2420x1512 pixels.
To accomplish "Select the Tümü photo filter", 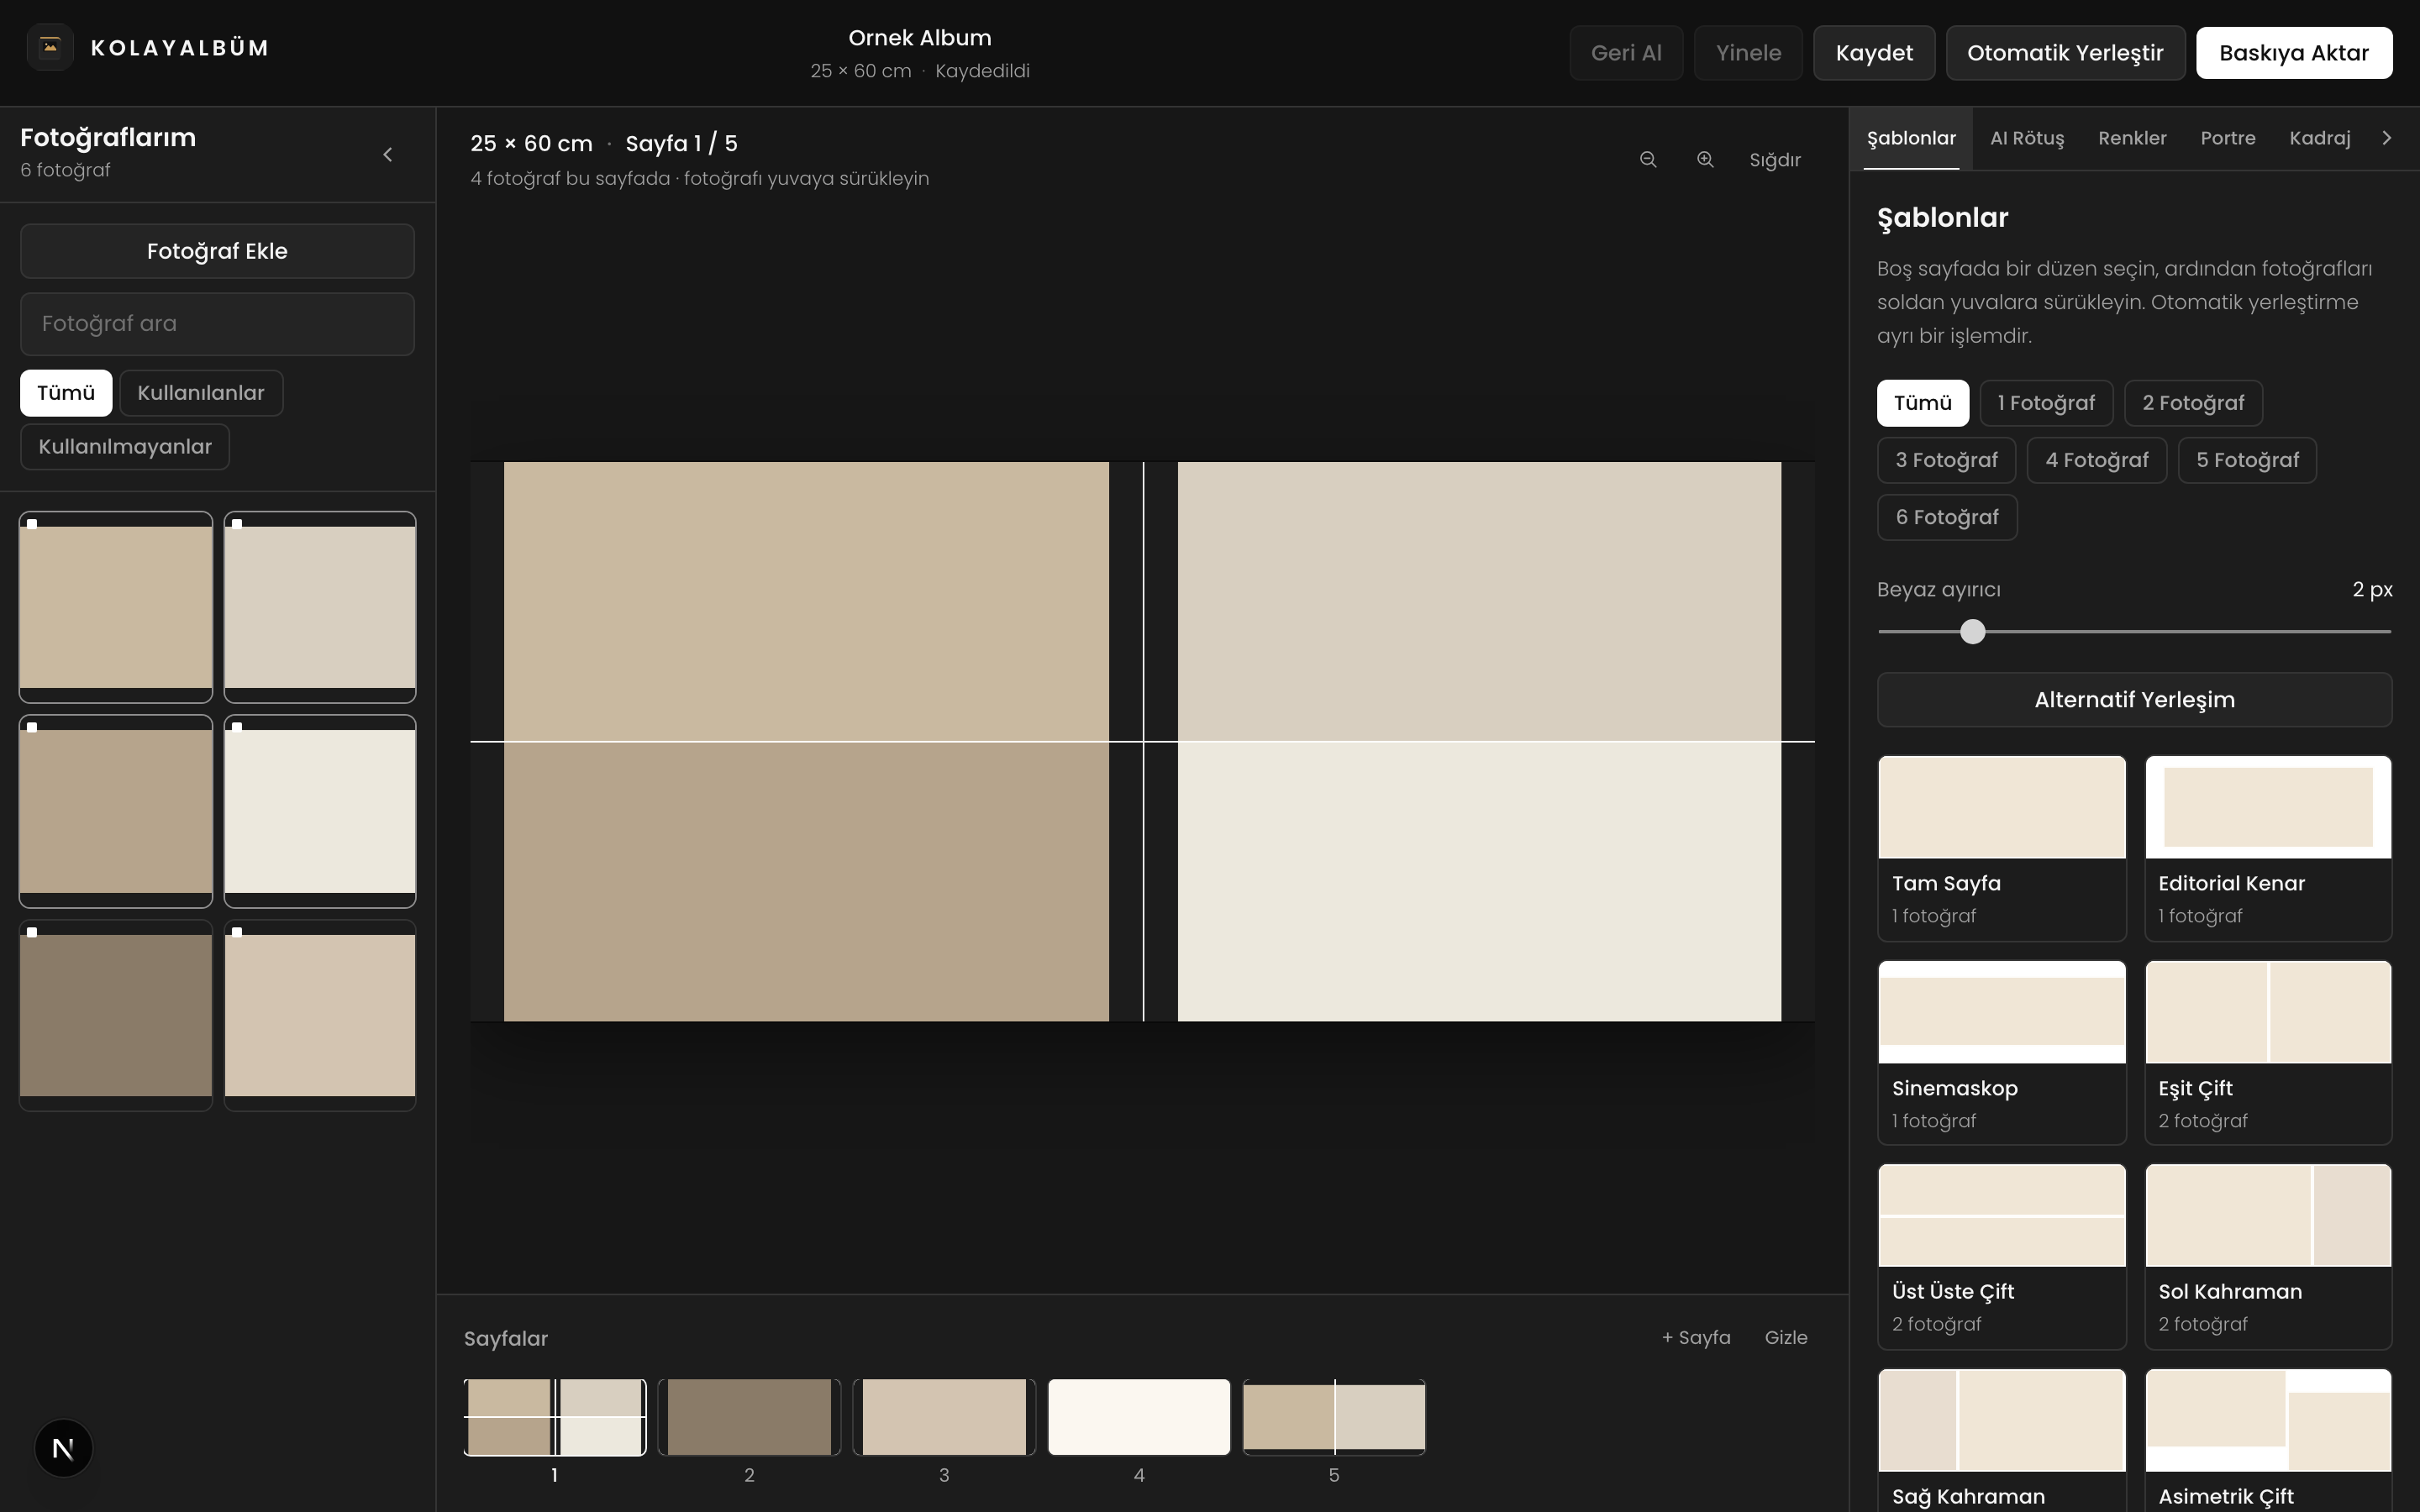I will tap(66, 393).
